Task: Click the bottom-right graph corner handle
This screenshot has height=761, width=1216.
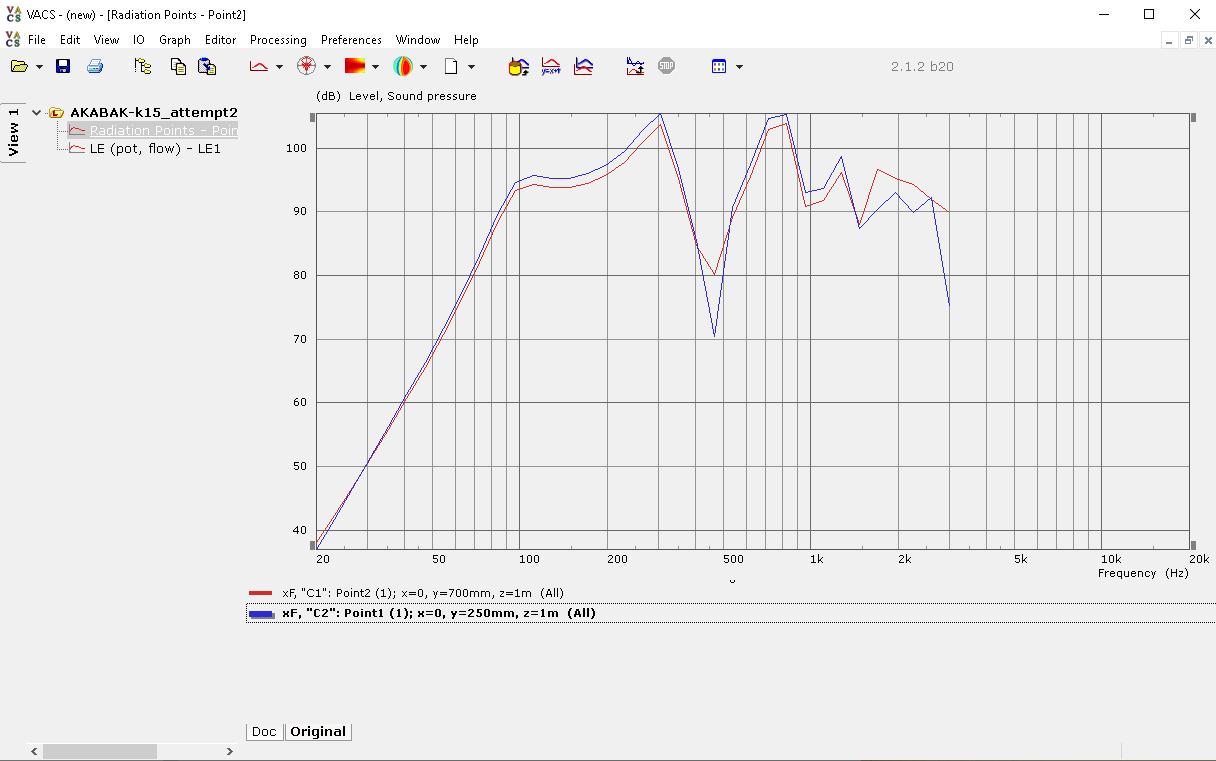Action: tap(1193, 544)
